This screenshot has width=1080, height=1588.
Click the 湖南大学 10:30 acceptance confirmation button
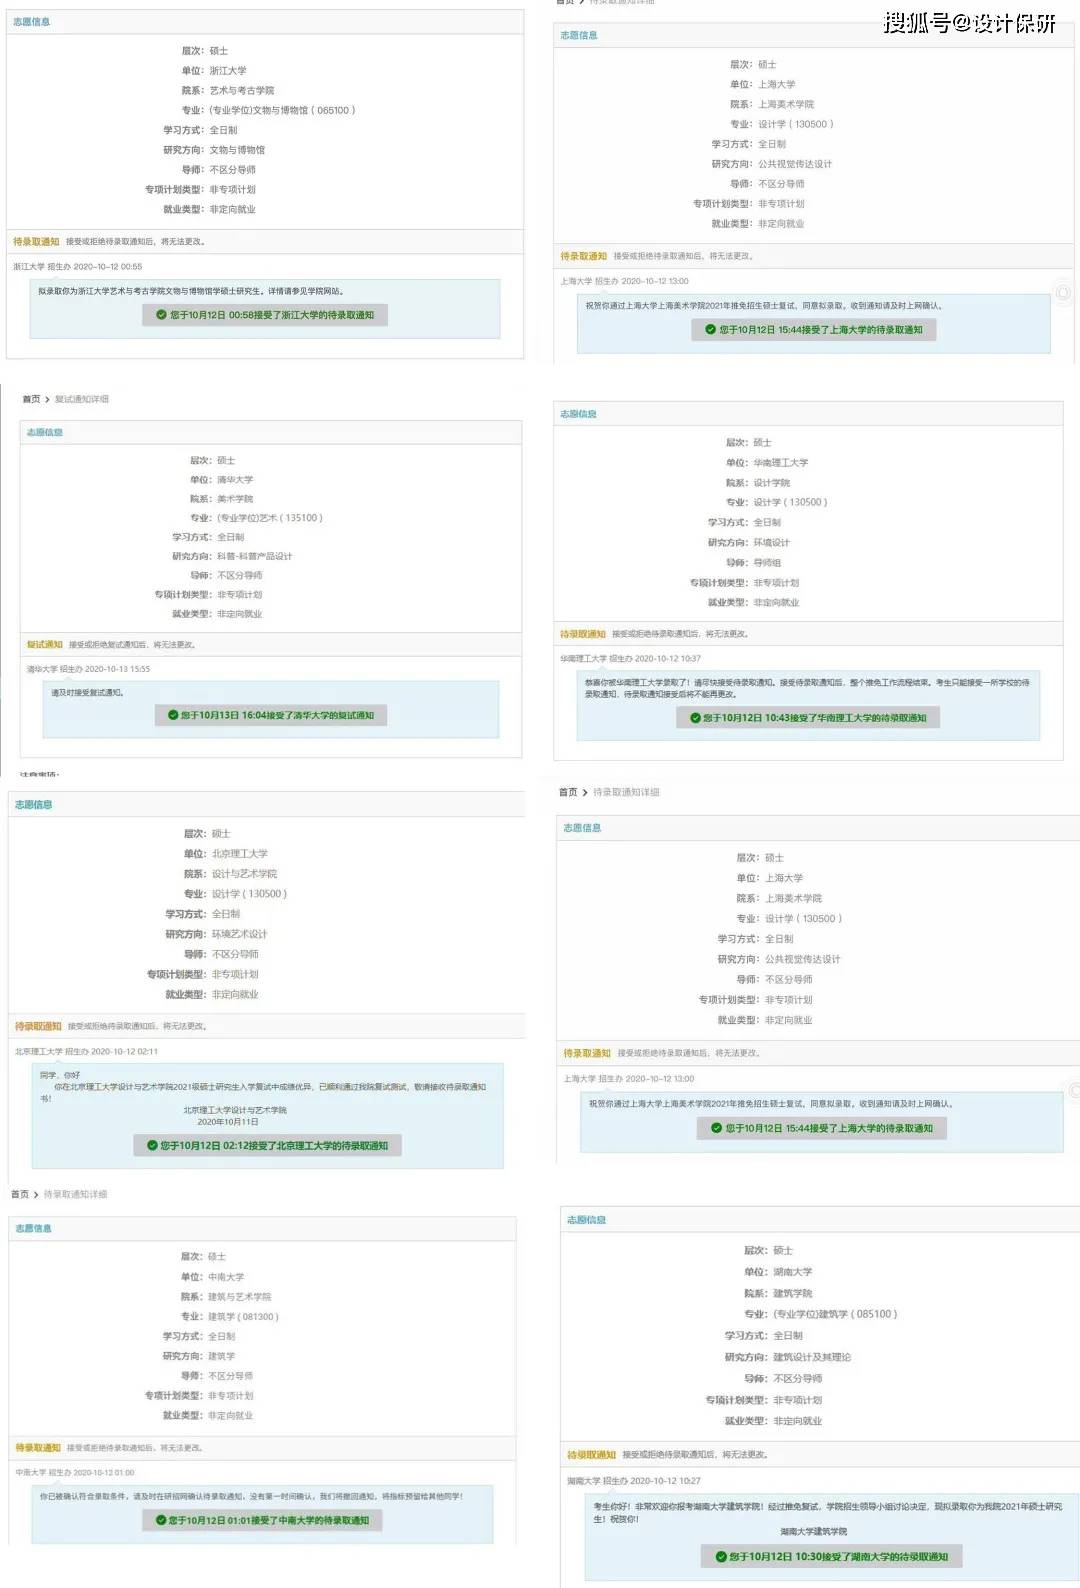[832, 1557]
